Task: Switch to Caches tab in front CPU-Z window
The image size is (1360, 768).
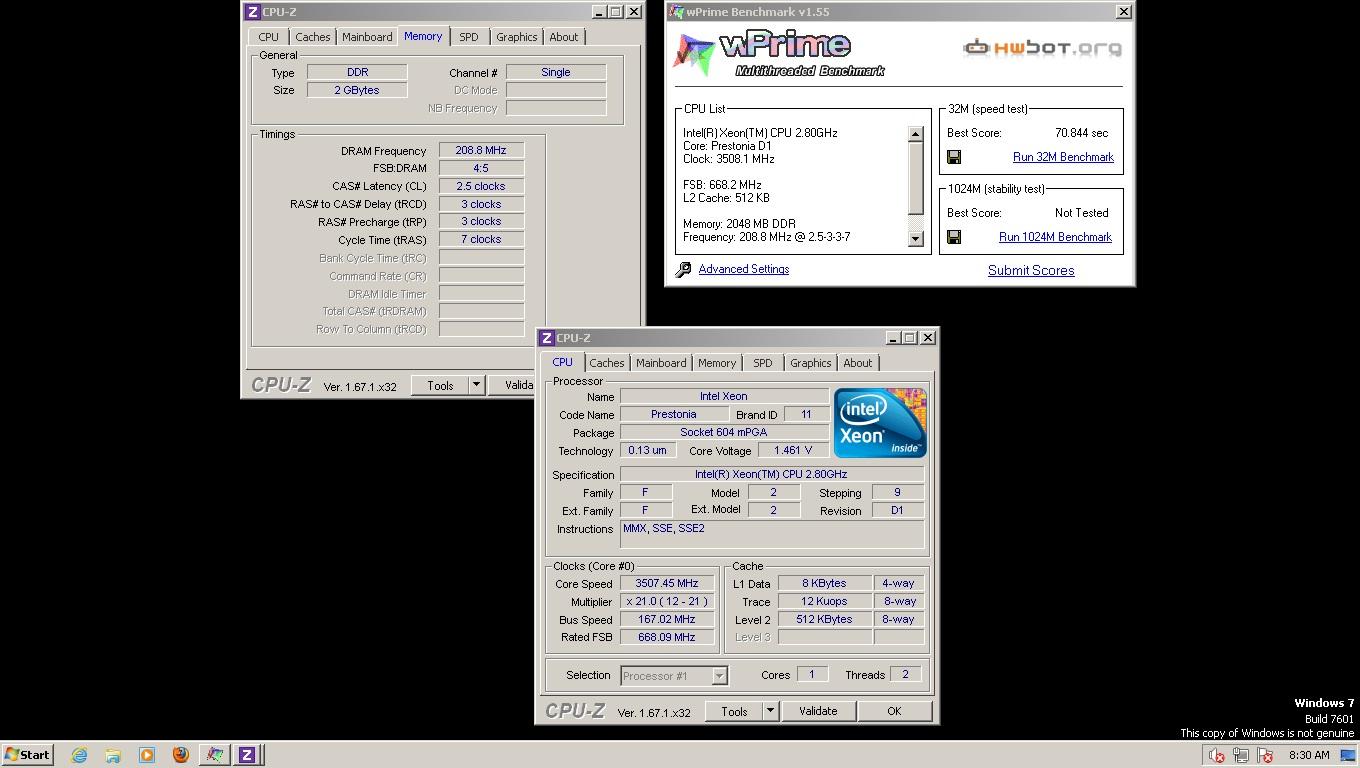Action: (607, 363)
